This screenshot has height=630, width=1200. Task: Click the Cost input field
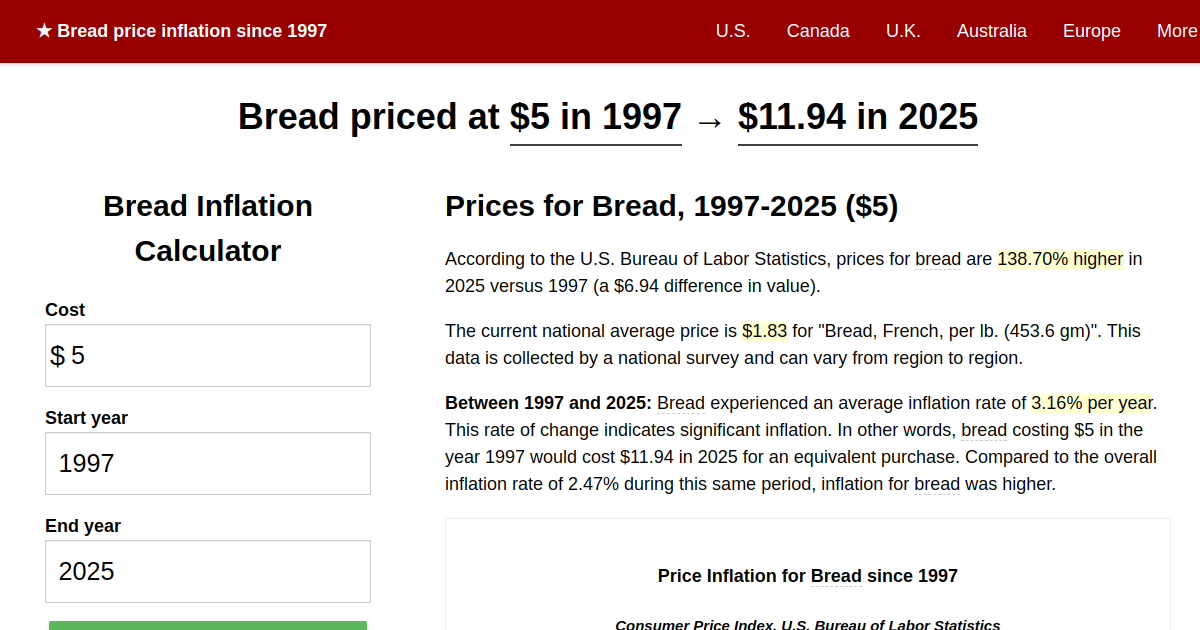[x=208, y=355]
